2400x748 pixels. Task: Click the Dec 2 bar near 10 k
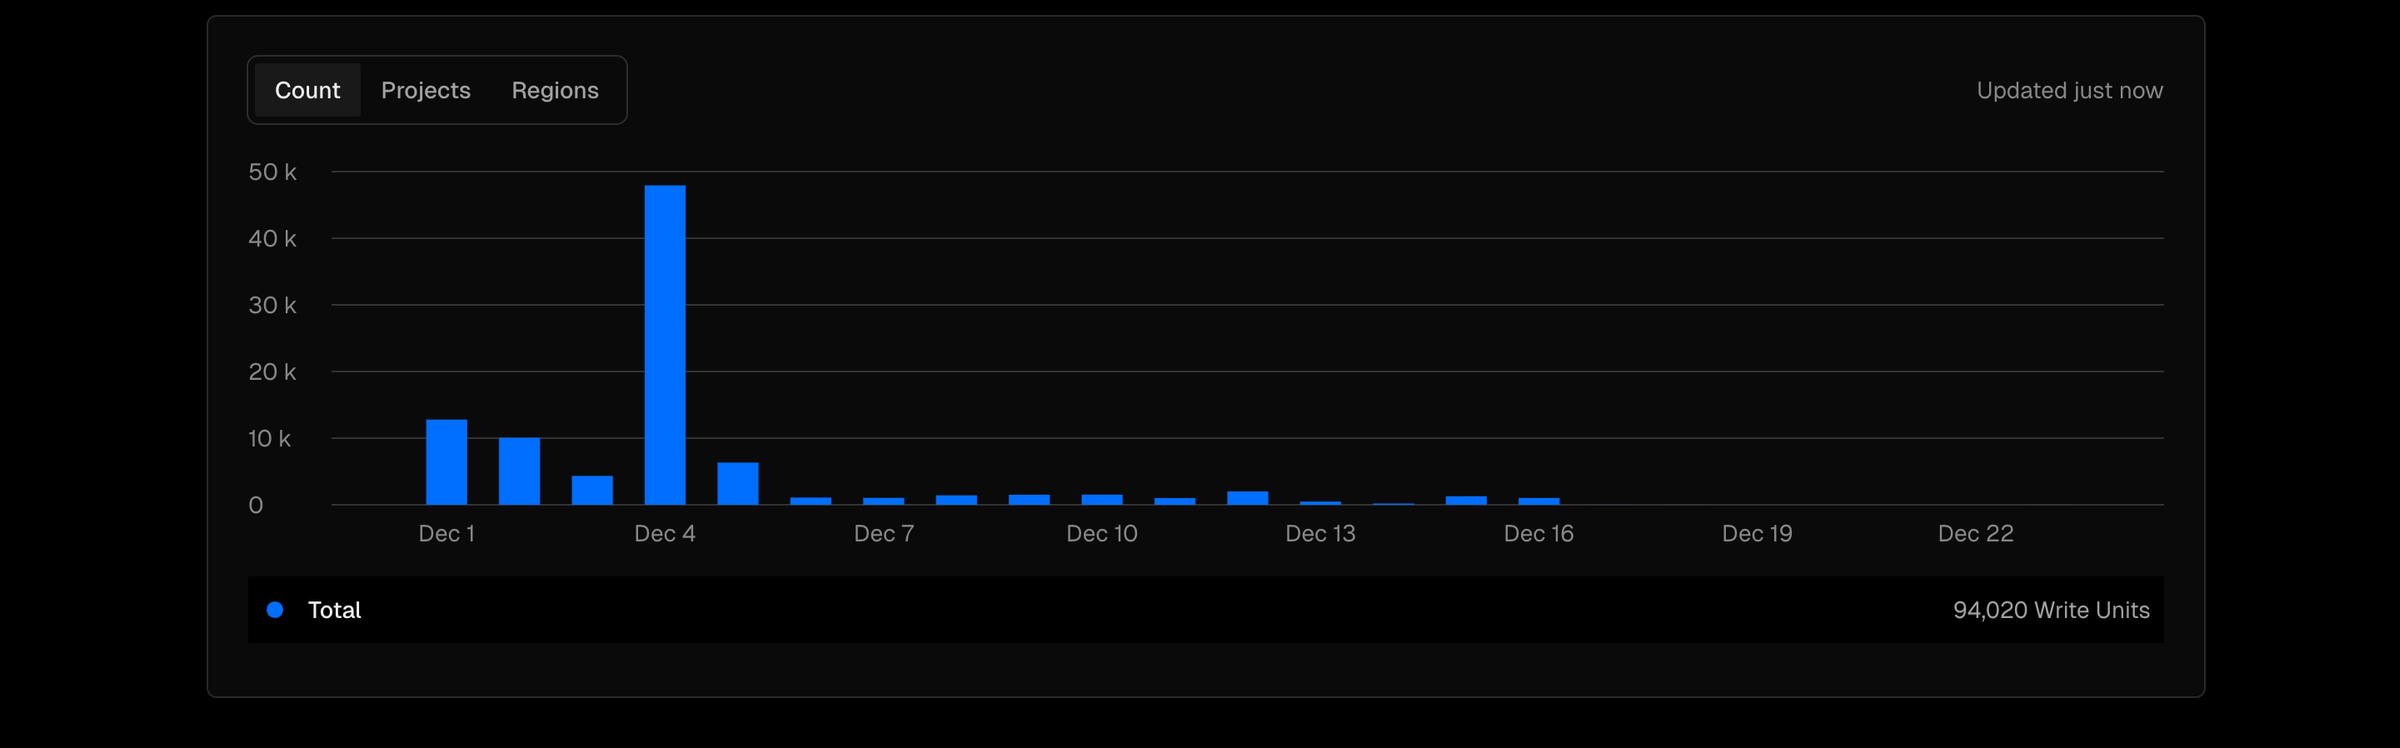pos(519,471)
